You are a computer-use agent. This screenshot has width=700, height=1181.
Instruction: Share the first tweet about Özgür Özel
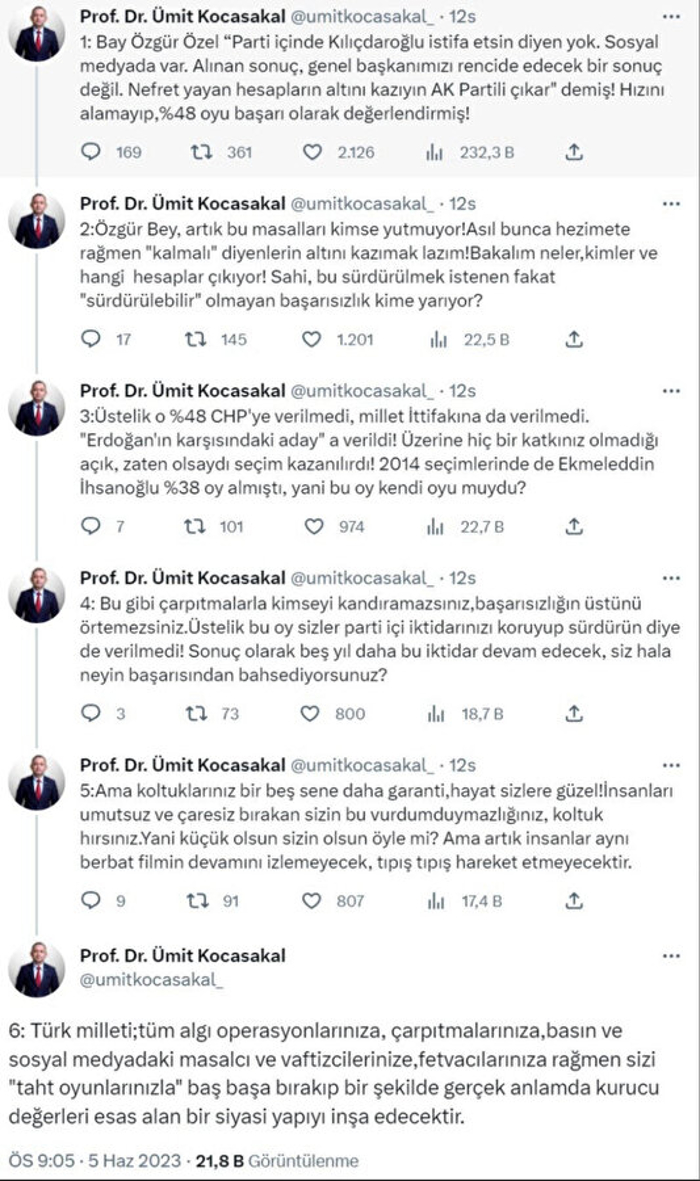573,152
